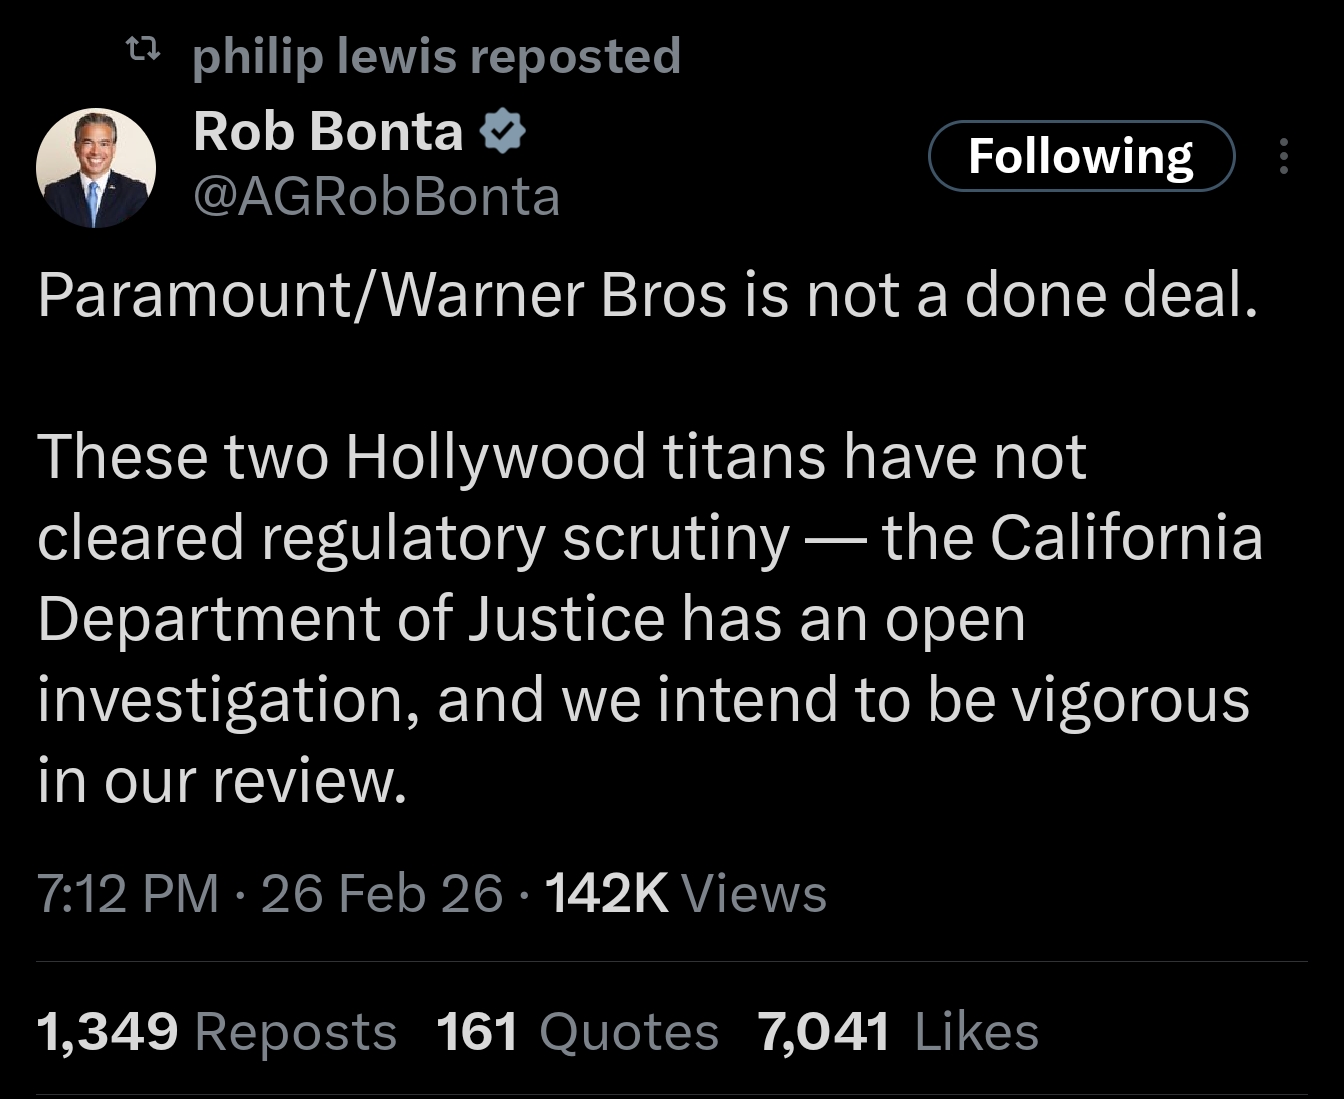Click the first line about Paramount/Warner Bros
Screen dimensions: 1344x1099
(647, 296)
